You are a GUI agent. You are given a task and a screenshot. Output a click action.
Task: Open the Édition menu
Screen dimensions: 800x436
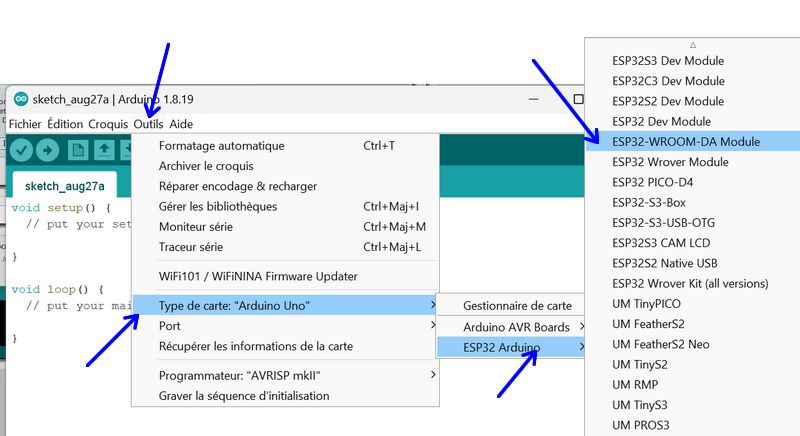click(x=65, y=124)
